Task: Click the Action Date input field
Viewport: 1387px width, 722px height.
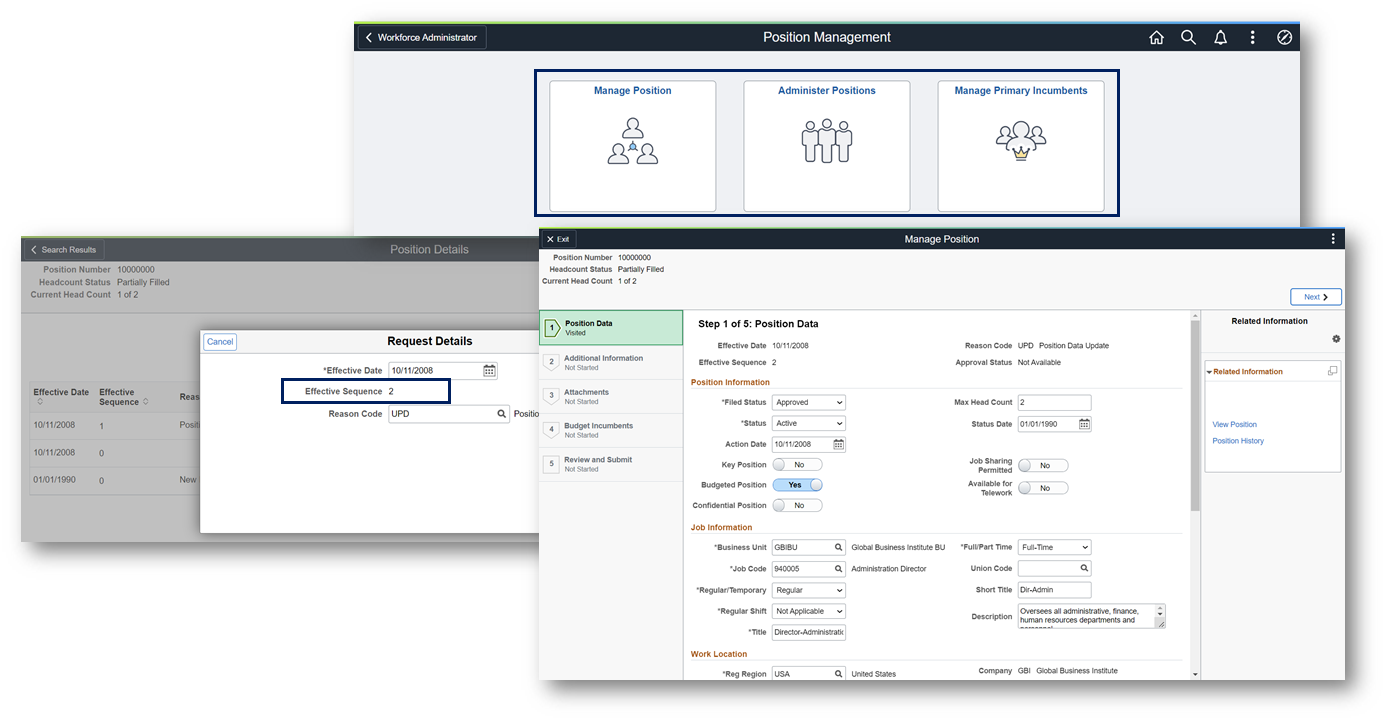Action: (x=803, y=444)
